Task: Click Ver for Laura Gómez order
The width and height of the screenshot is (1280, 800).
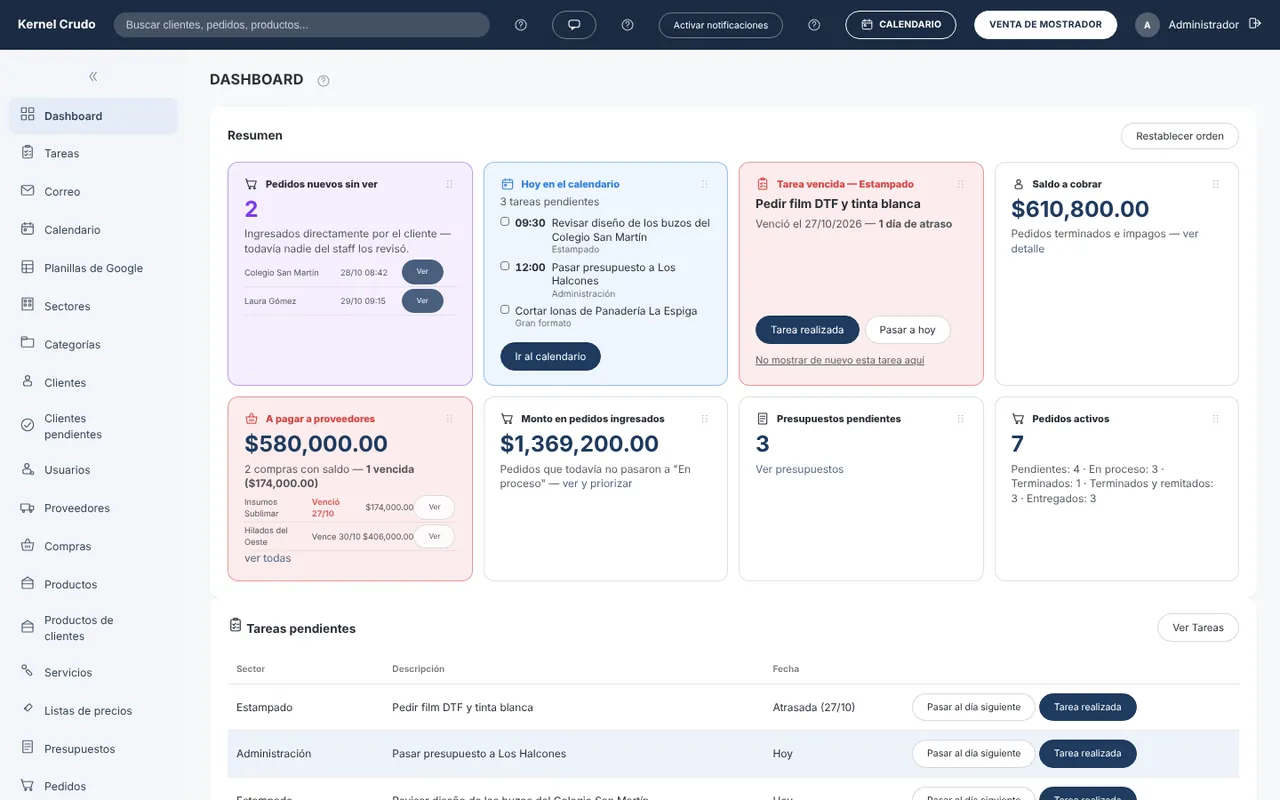Action: [422, 301]
